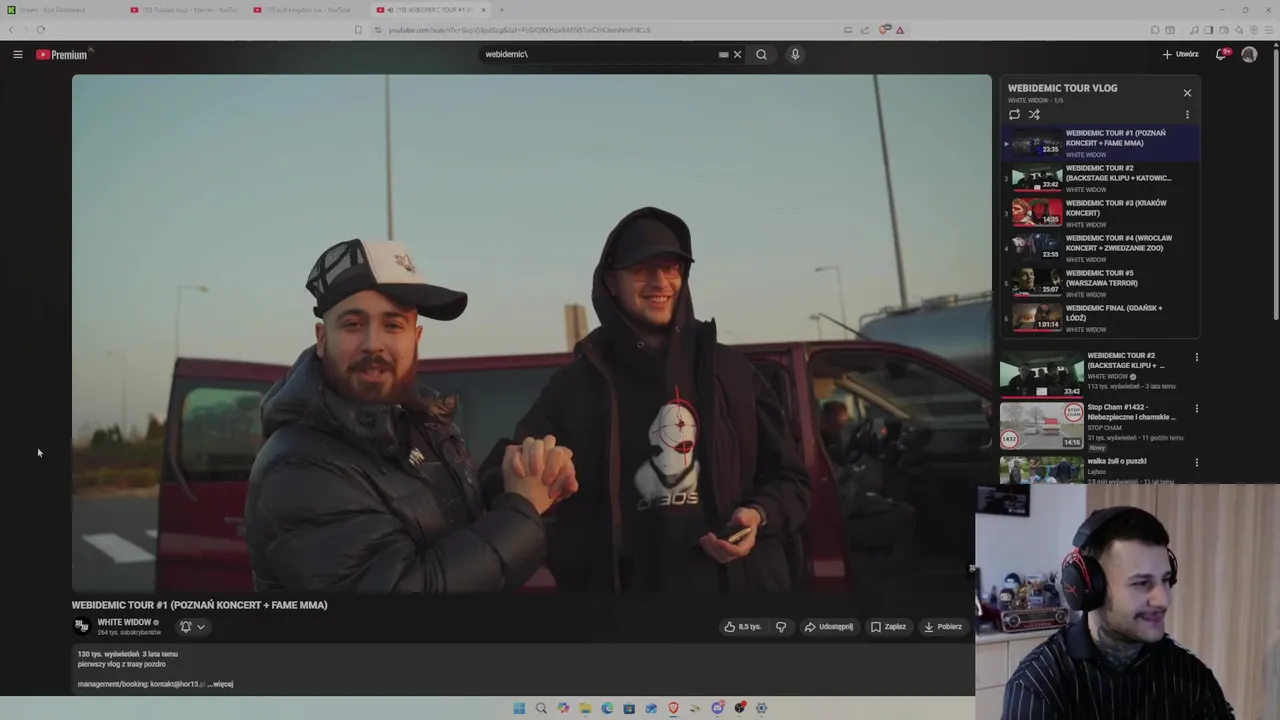Image resolution: width=1280 pixels, height=720 pixels.
Task: Open options for the Stop Cham #1432 video
Action: (1196, 409)
